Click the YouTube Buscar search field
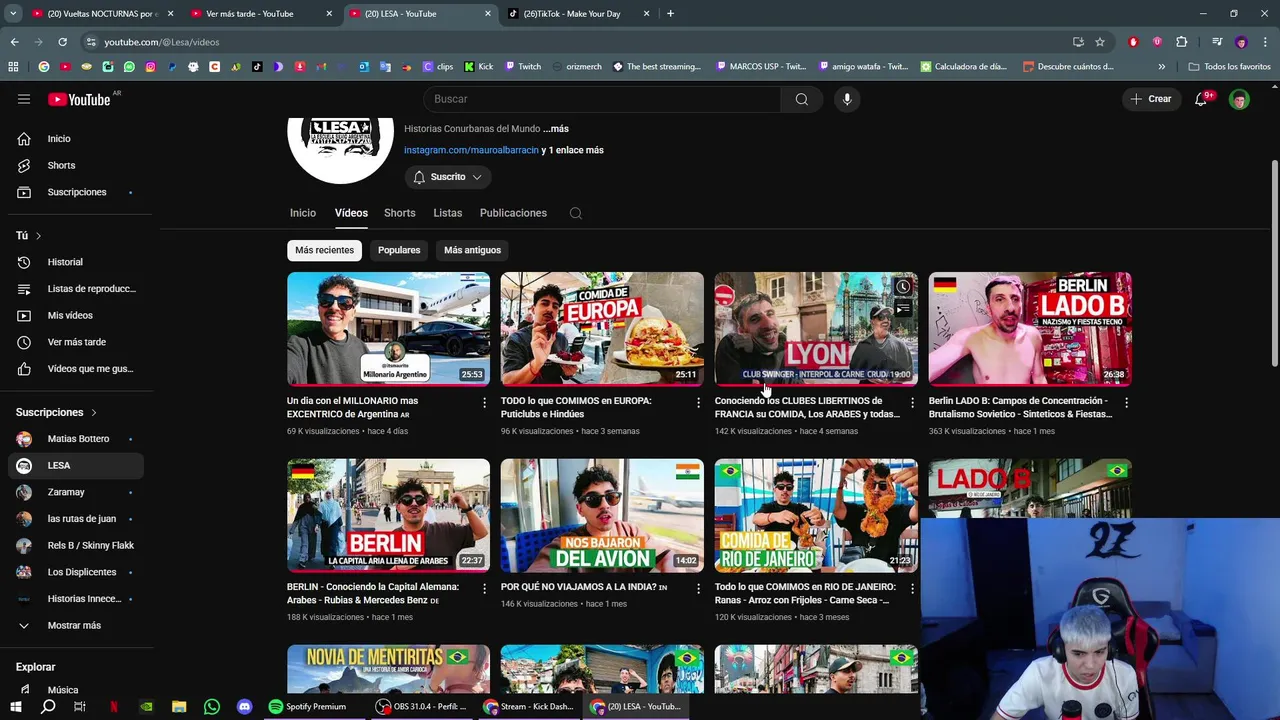The width and height of the screenshot is (1280, 720). point(602,99)
